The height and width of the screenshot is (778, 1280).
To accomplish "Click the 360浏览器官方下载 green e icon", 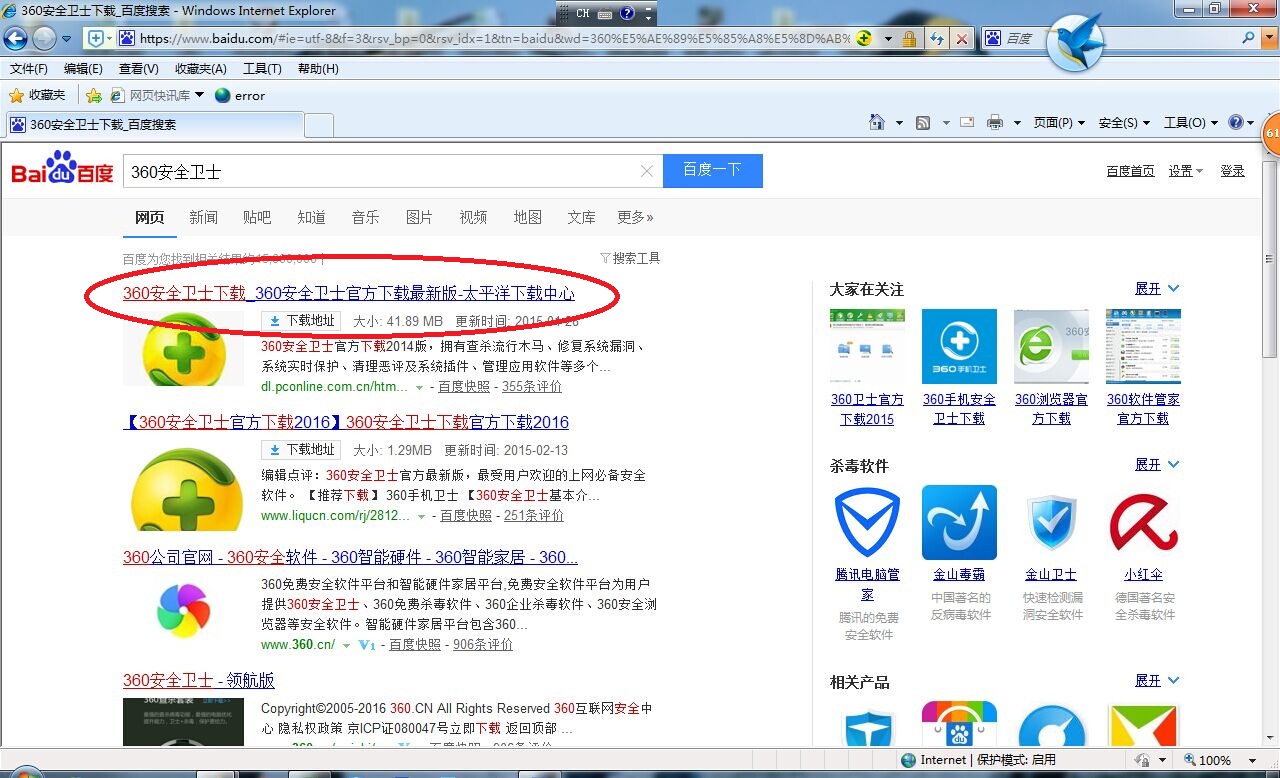I will [1051, 346].
